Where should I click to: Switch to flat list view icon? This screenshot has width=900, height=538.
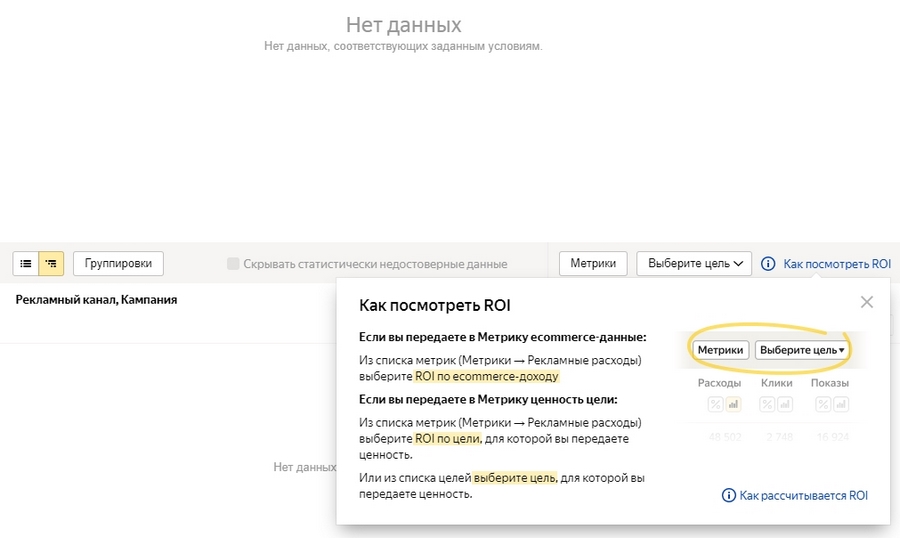tap(25, 264)
